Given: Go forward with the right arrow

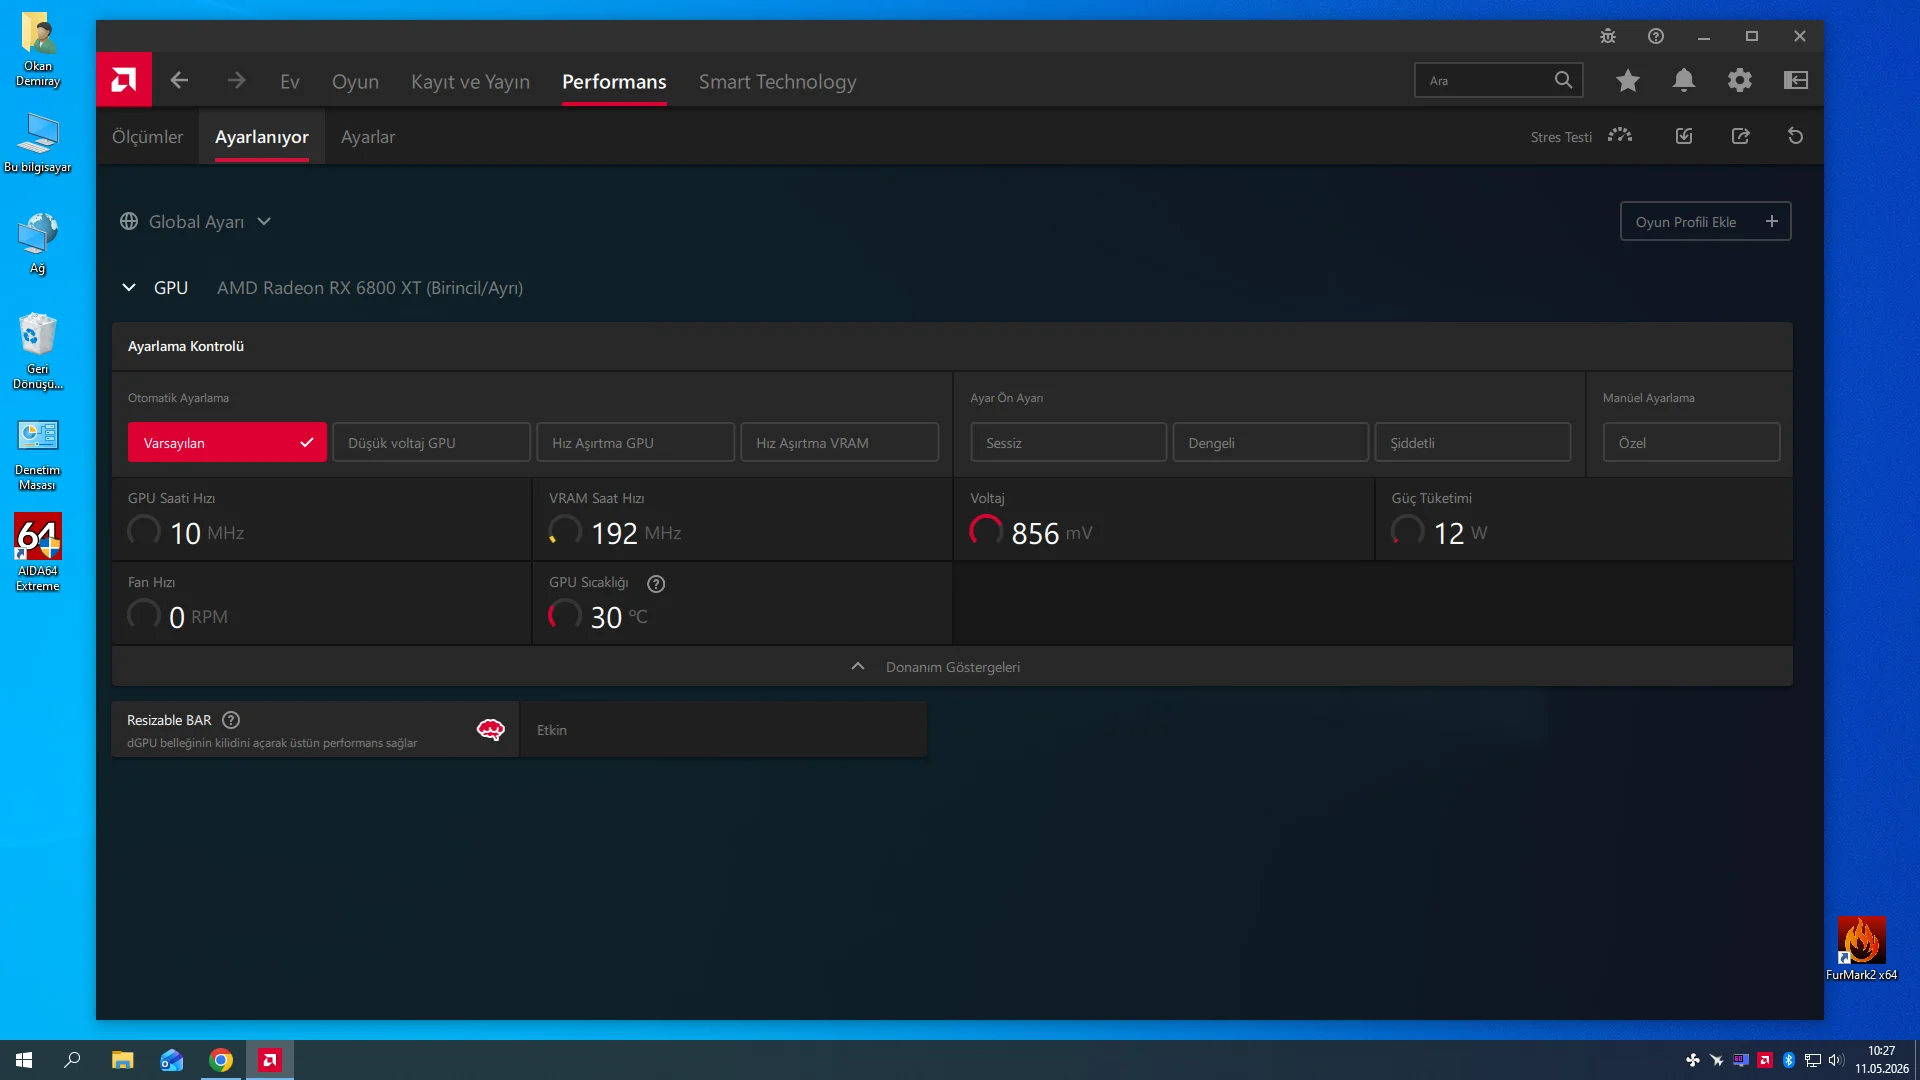Looking at the screenshot, I should click(x=236, y=81).
